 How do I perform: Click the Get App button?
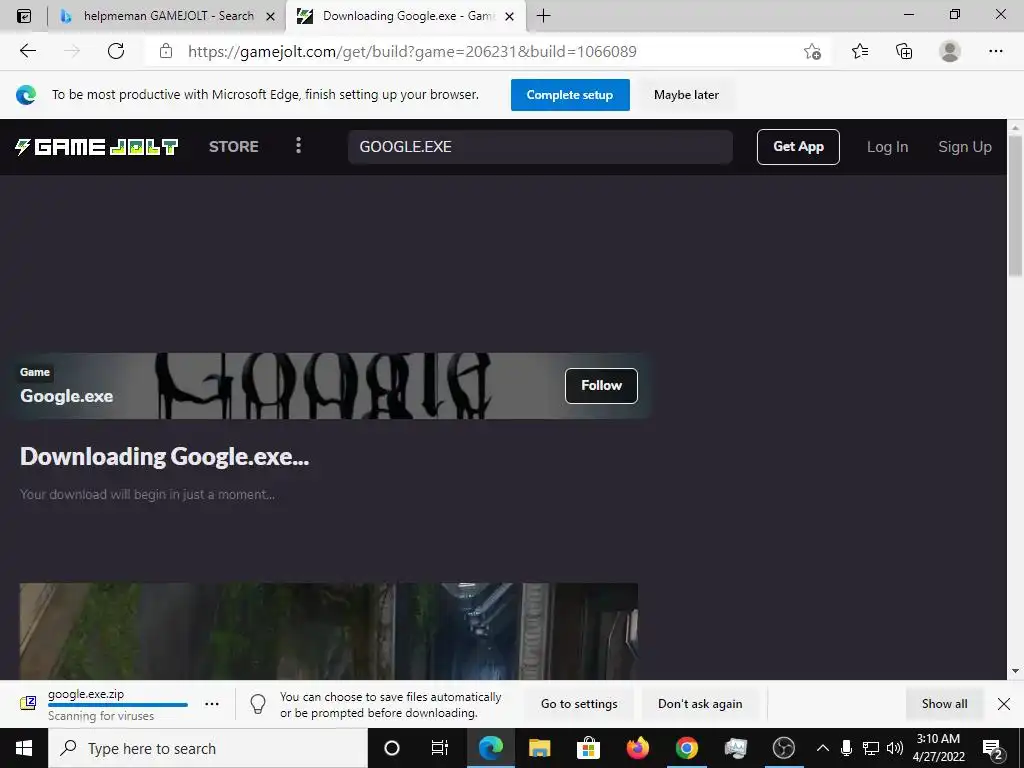tap(798, 146)
